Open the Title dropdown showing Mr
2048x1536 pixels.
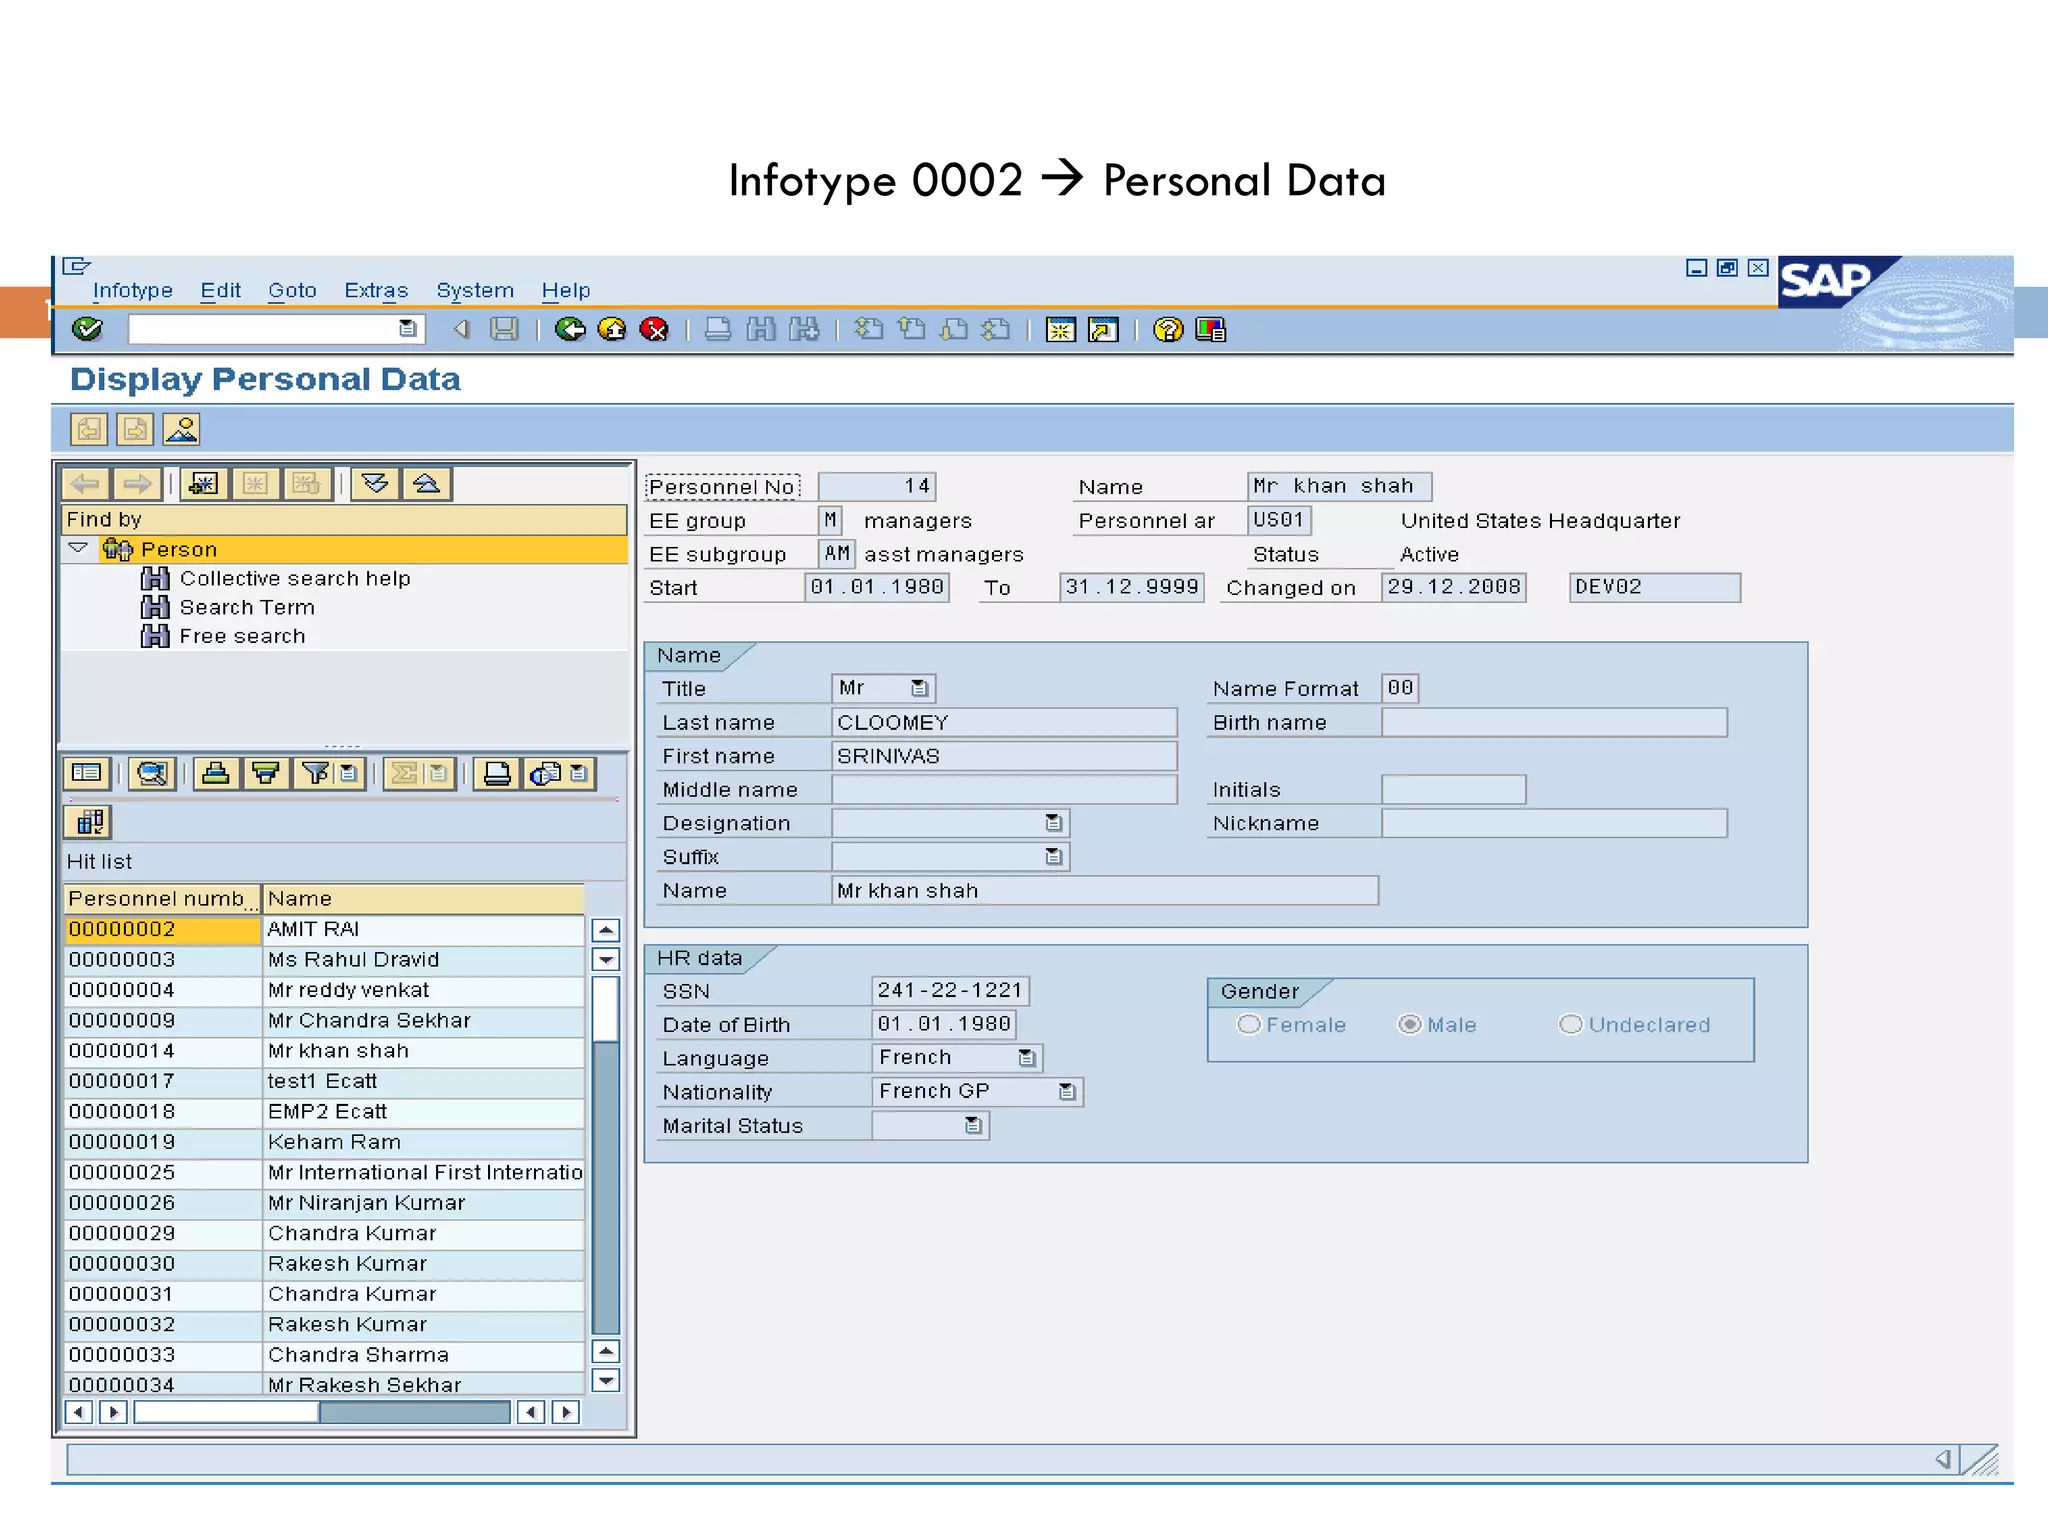(919, 688)
